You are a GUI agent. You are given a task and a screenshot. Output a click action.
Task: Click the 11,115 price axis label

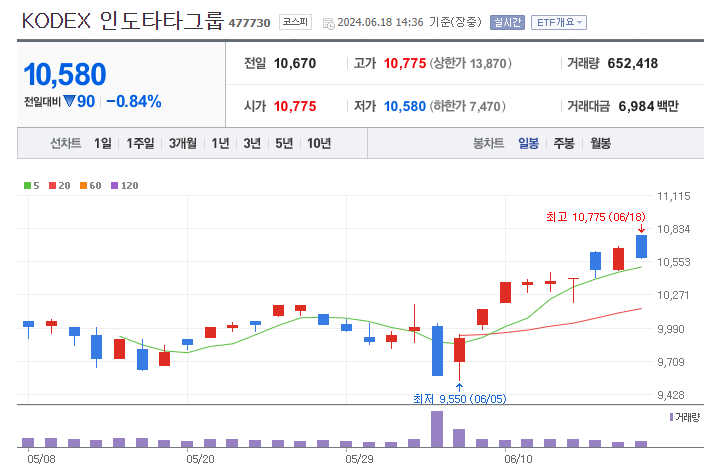(673, 196)
